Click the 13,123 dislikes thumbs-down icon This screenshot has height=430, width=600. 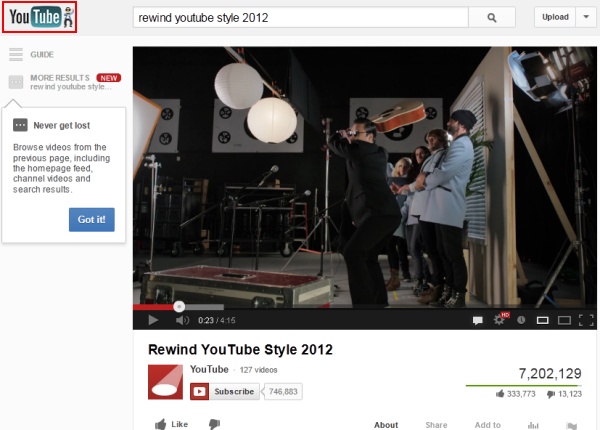[551, 394]
